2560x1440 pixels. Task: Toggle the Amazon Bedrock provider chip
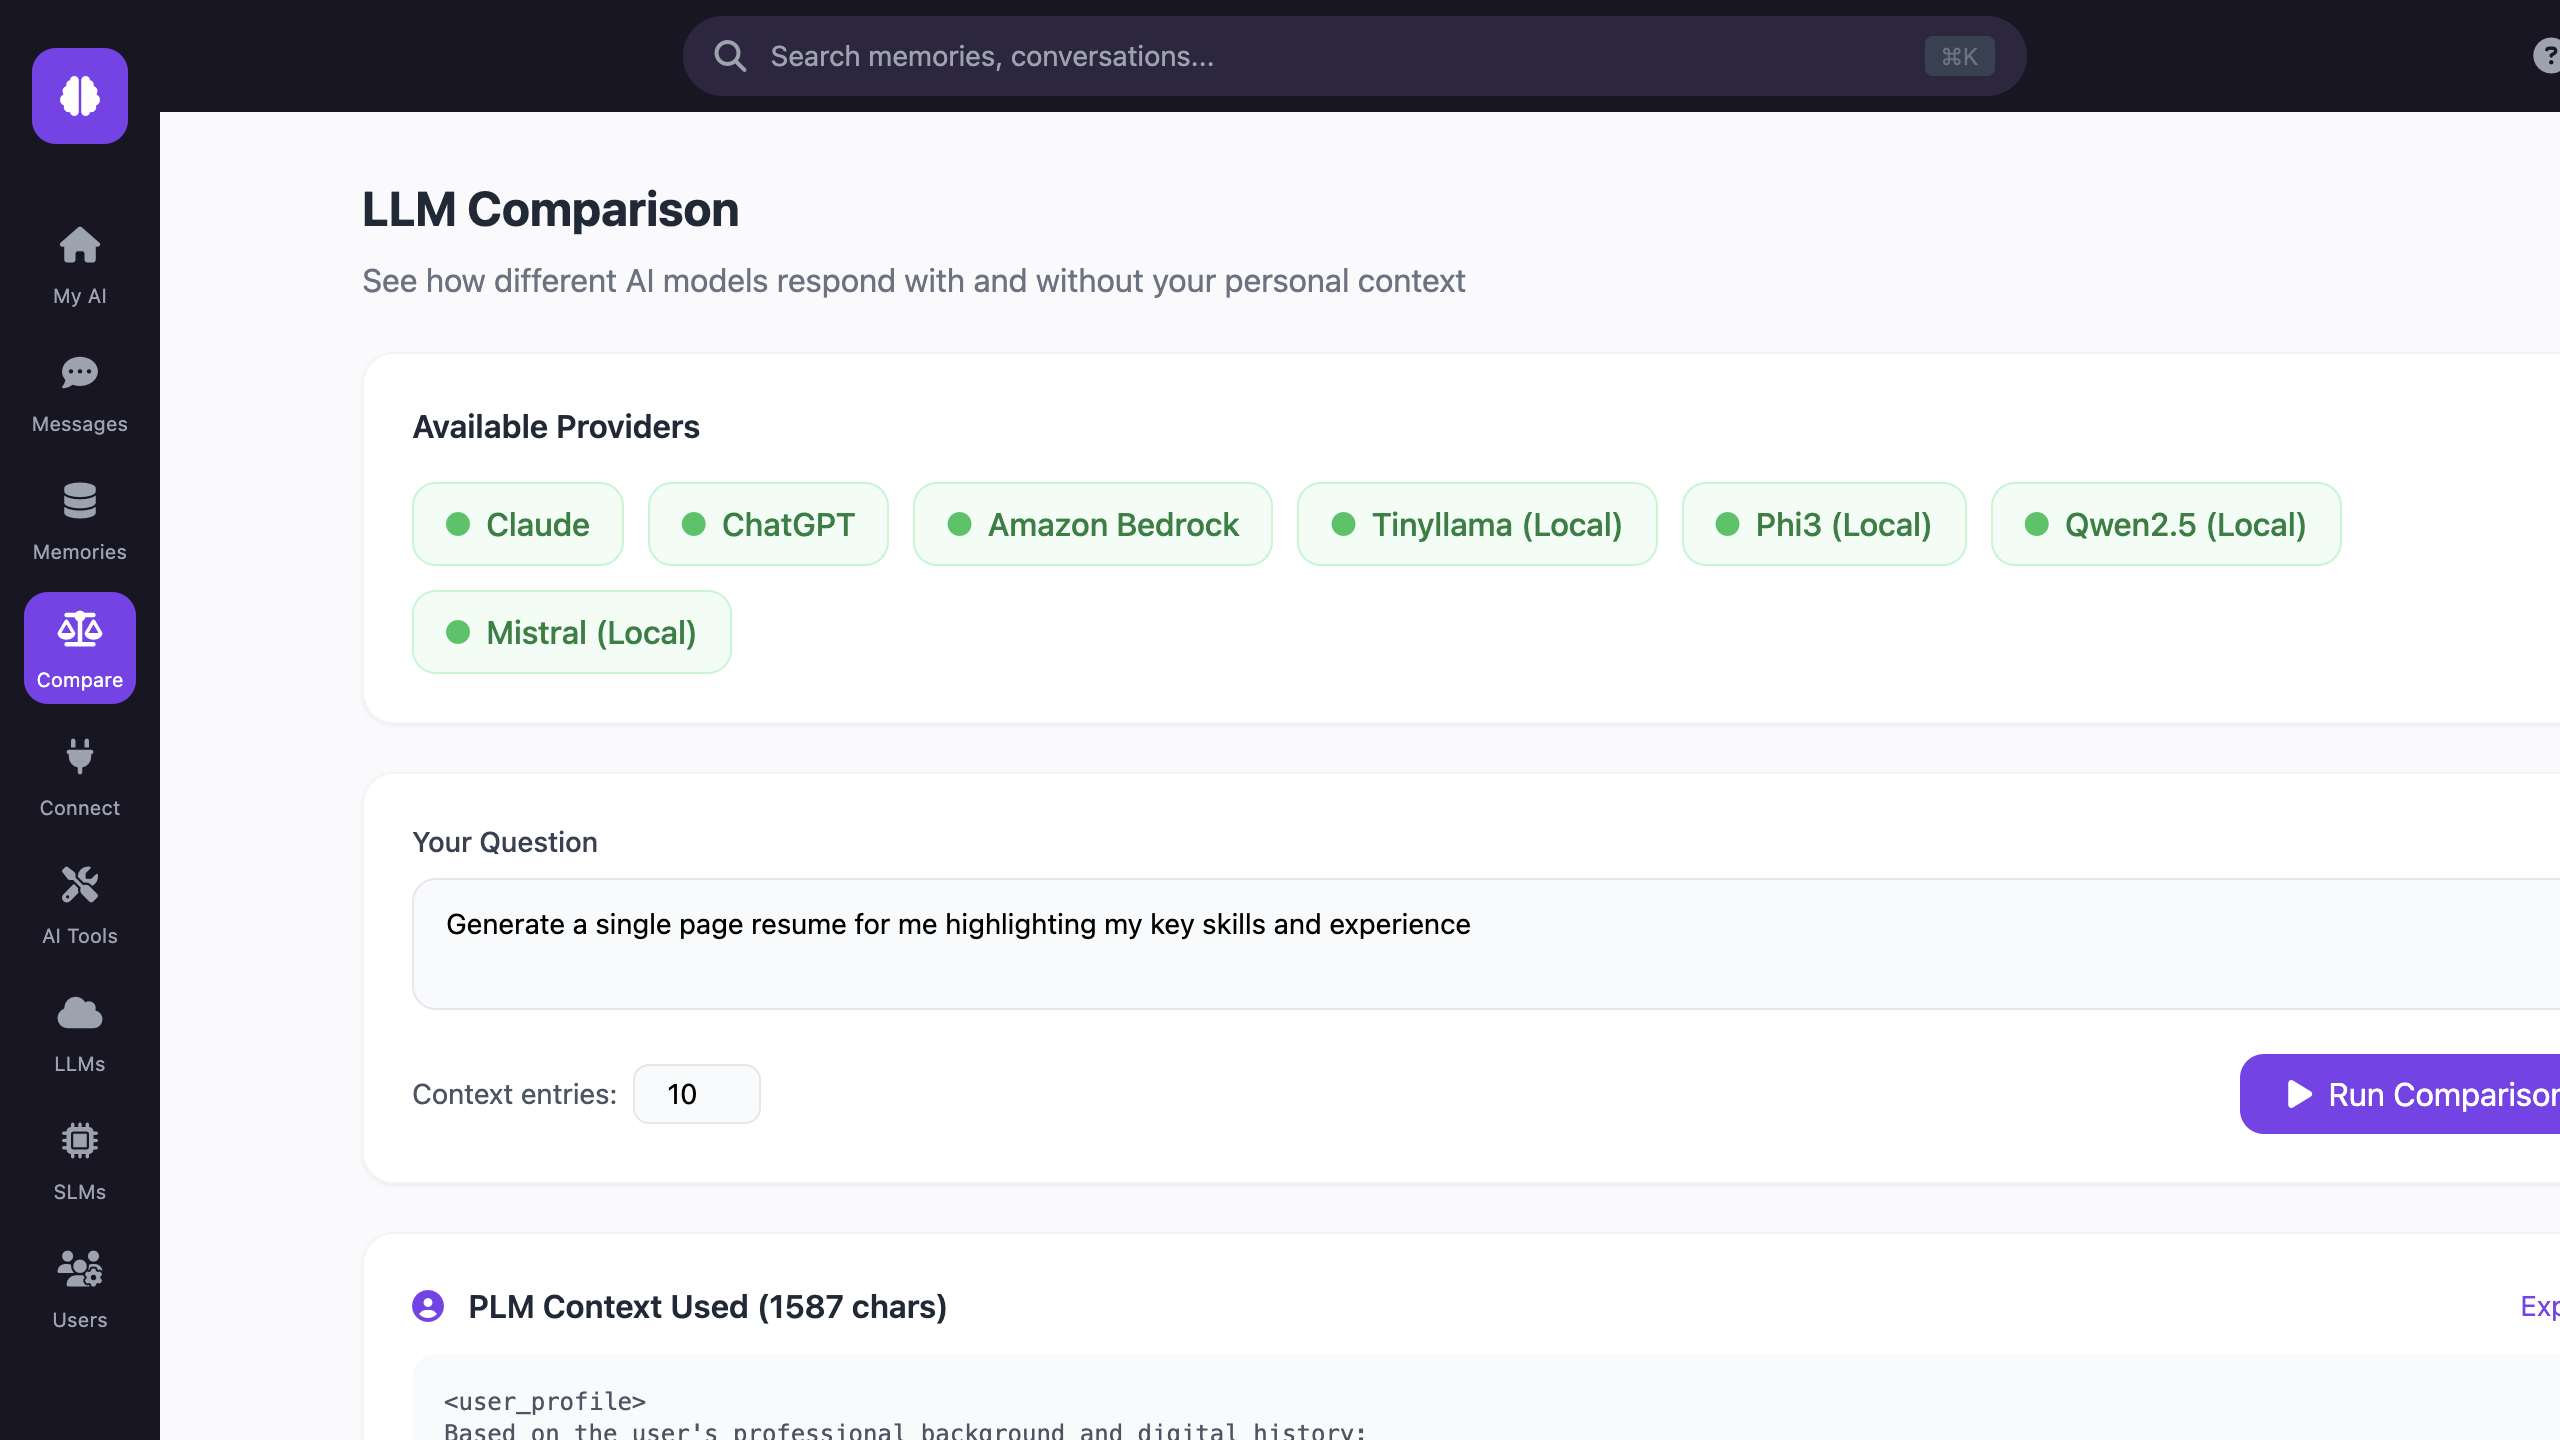click(1092, 524)
